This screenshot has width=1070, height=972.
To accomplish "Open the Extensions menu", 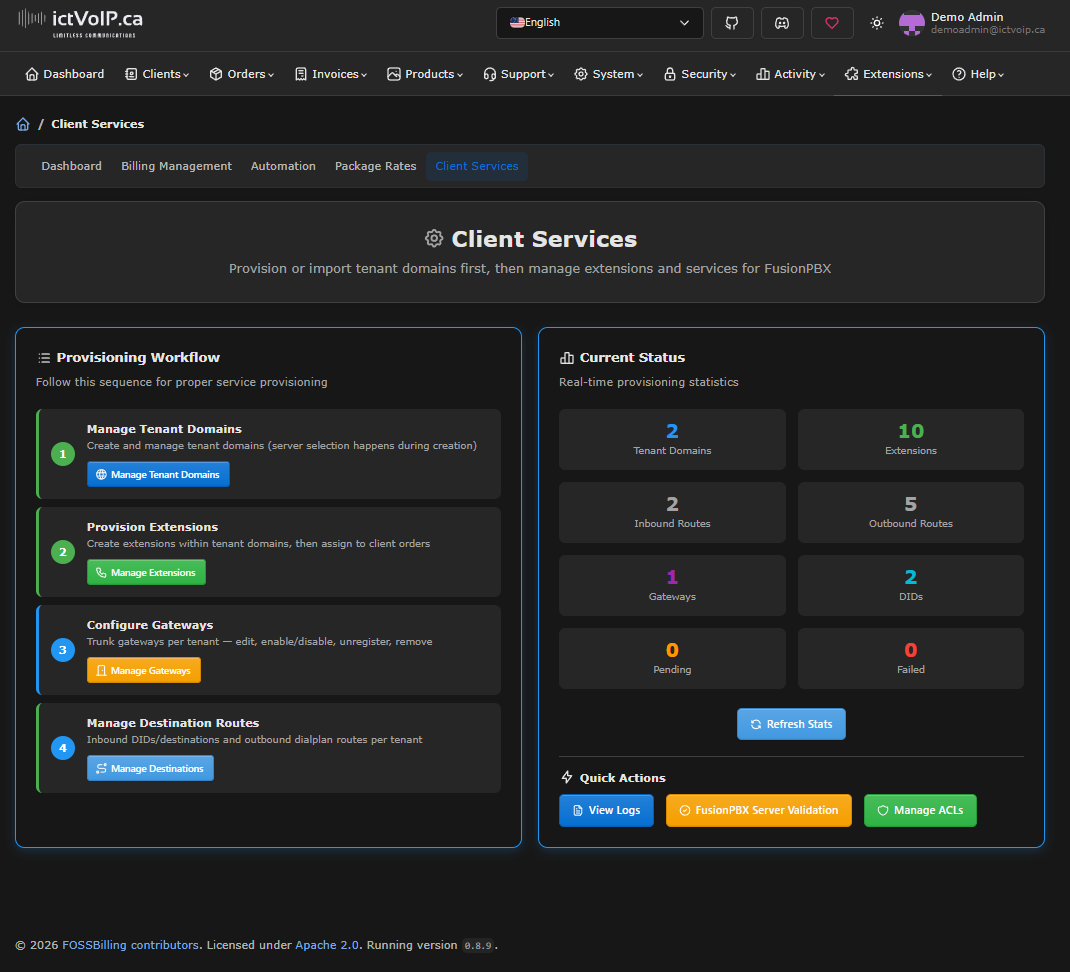I will (888, 74).
